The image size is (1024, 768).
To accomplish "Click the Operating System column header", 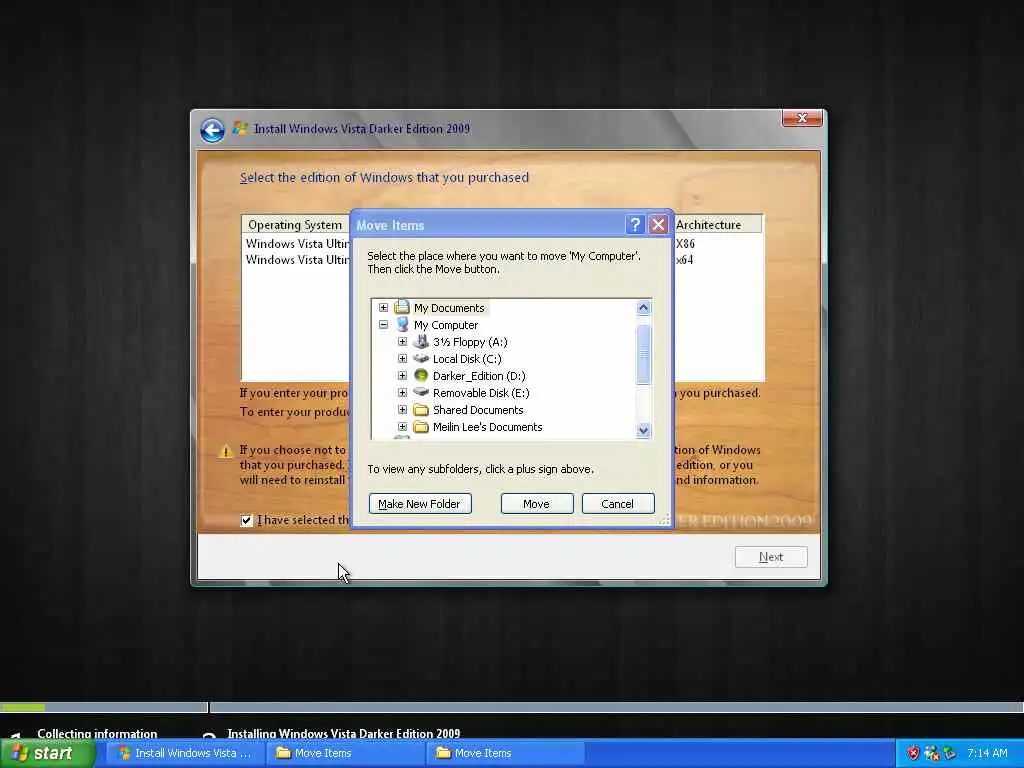I will pos(295,225).
